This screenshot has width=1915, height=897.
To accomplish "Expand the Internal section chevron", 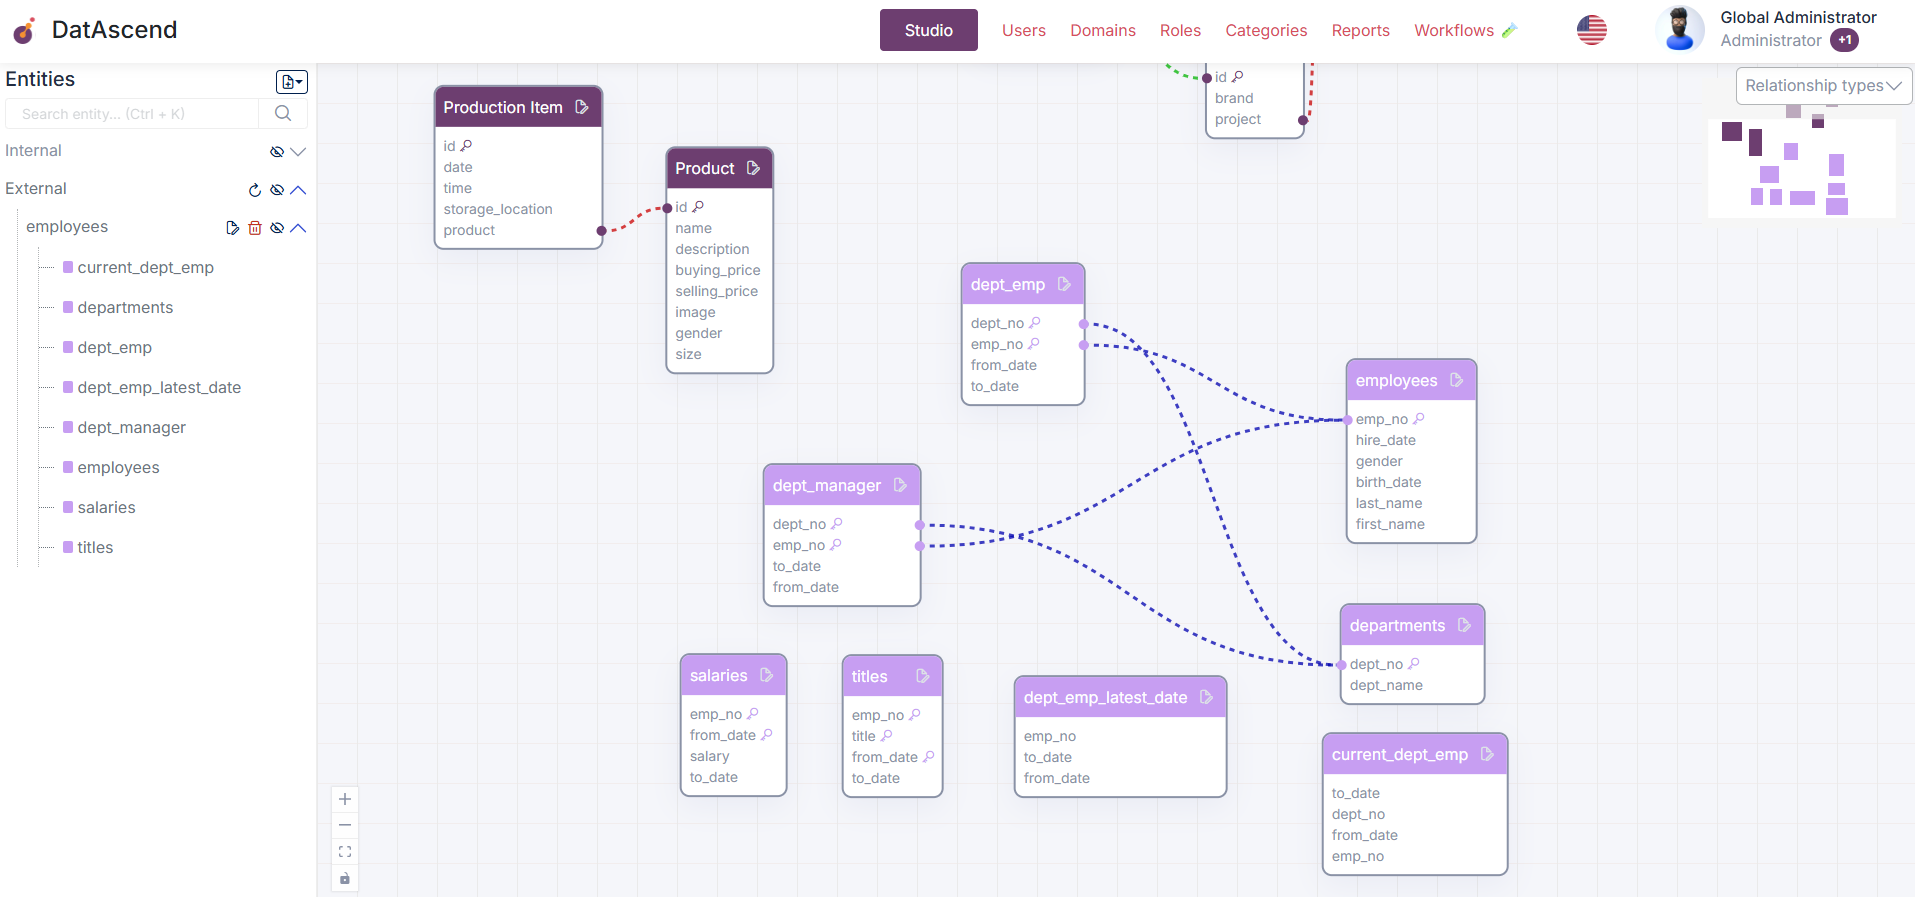I will pyautogui.click(x=298, y=152).
